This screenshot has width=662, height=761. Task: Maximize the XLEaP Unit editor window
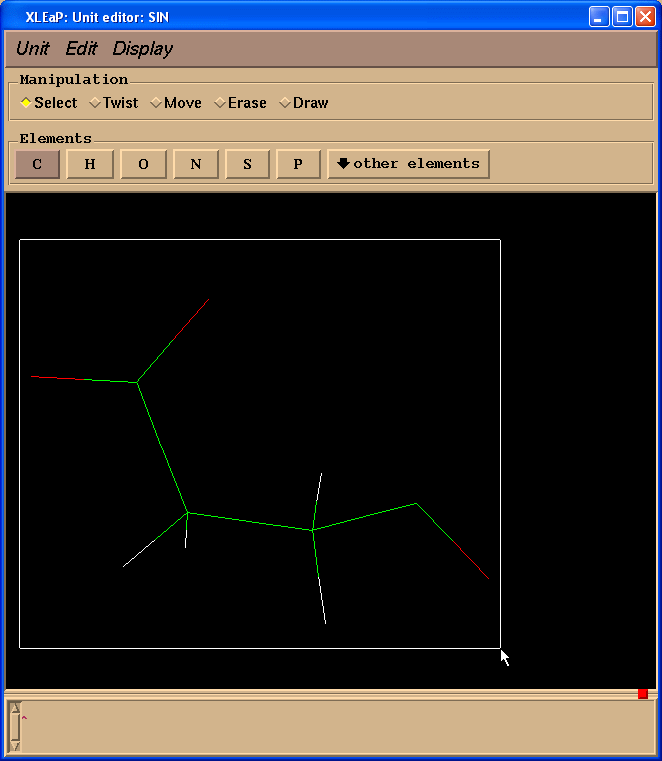pyautogui.click(x=622, y=17)
